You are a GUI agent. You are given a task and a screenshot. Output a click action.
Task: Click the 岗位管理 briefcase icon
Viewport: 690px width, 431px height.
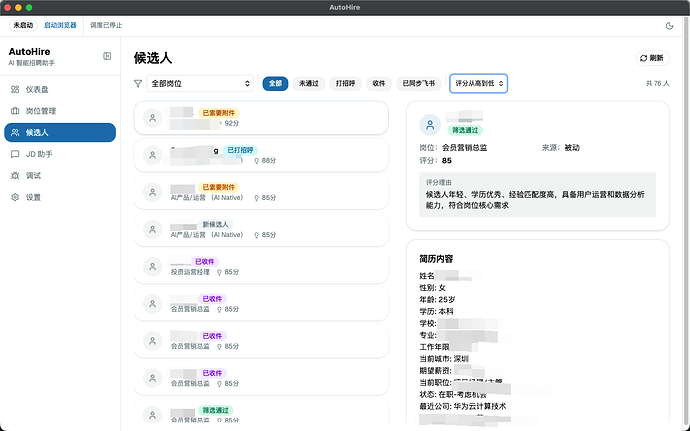(15, 111)
